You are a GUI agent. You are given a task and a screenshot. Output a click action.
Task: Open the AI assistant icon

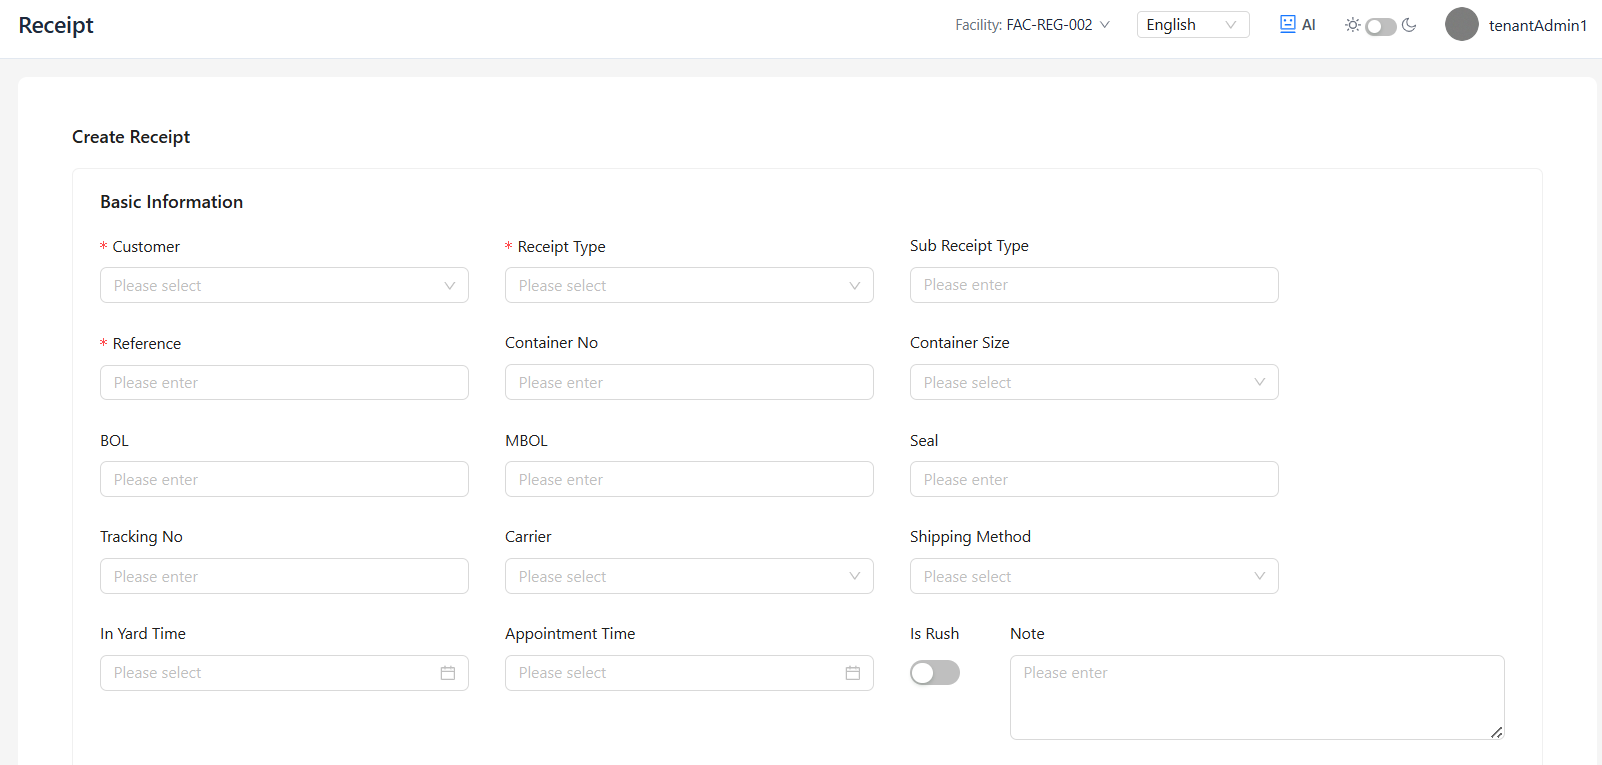click(x=1288, y=24)
